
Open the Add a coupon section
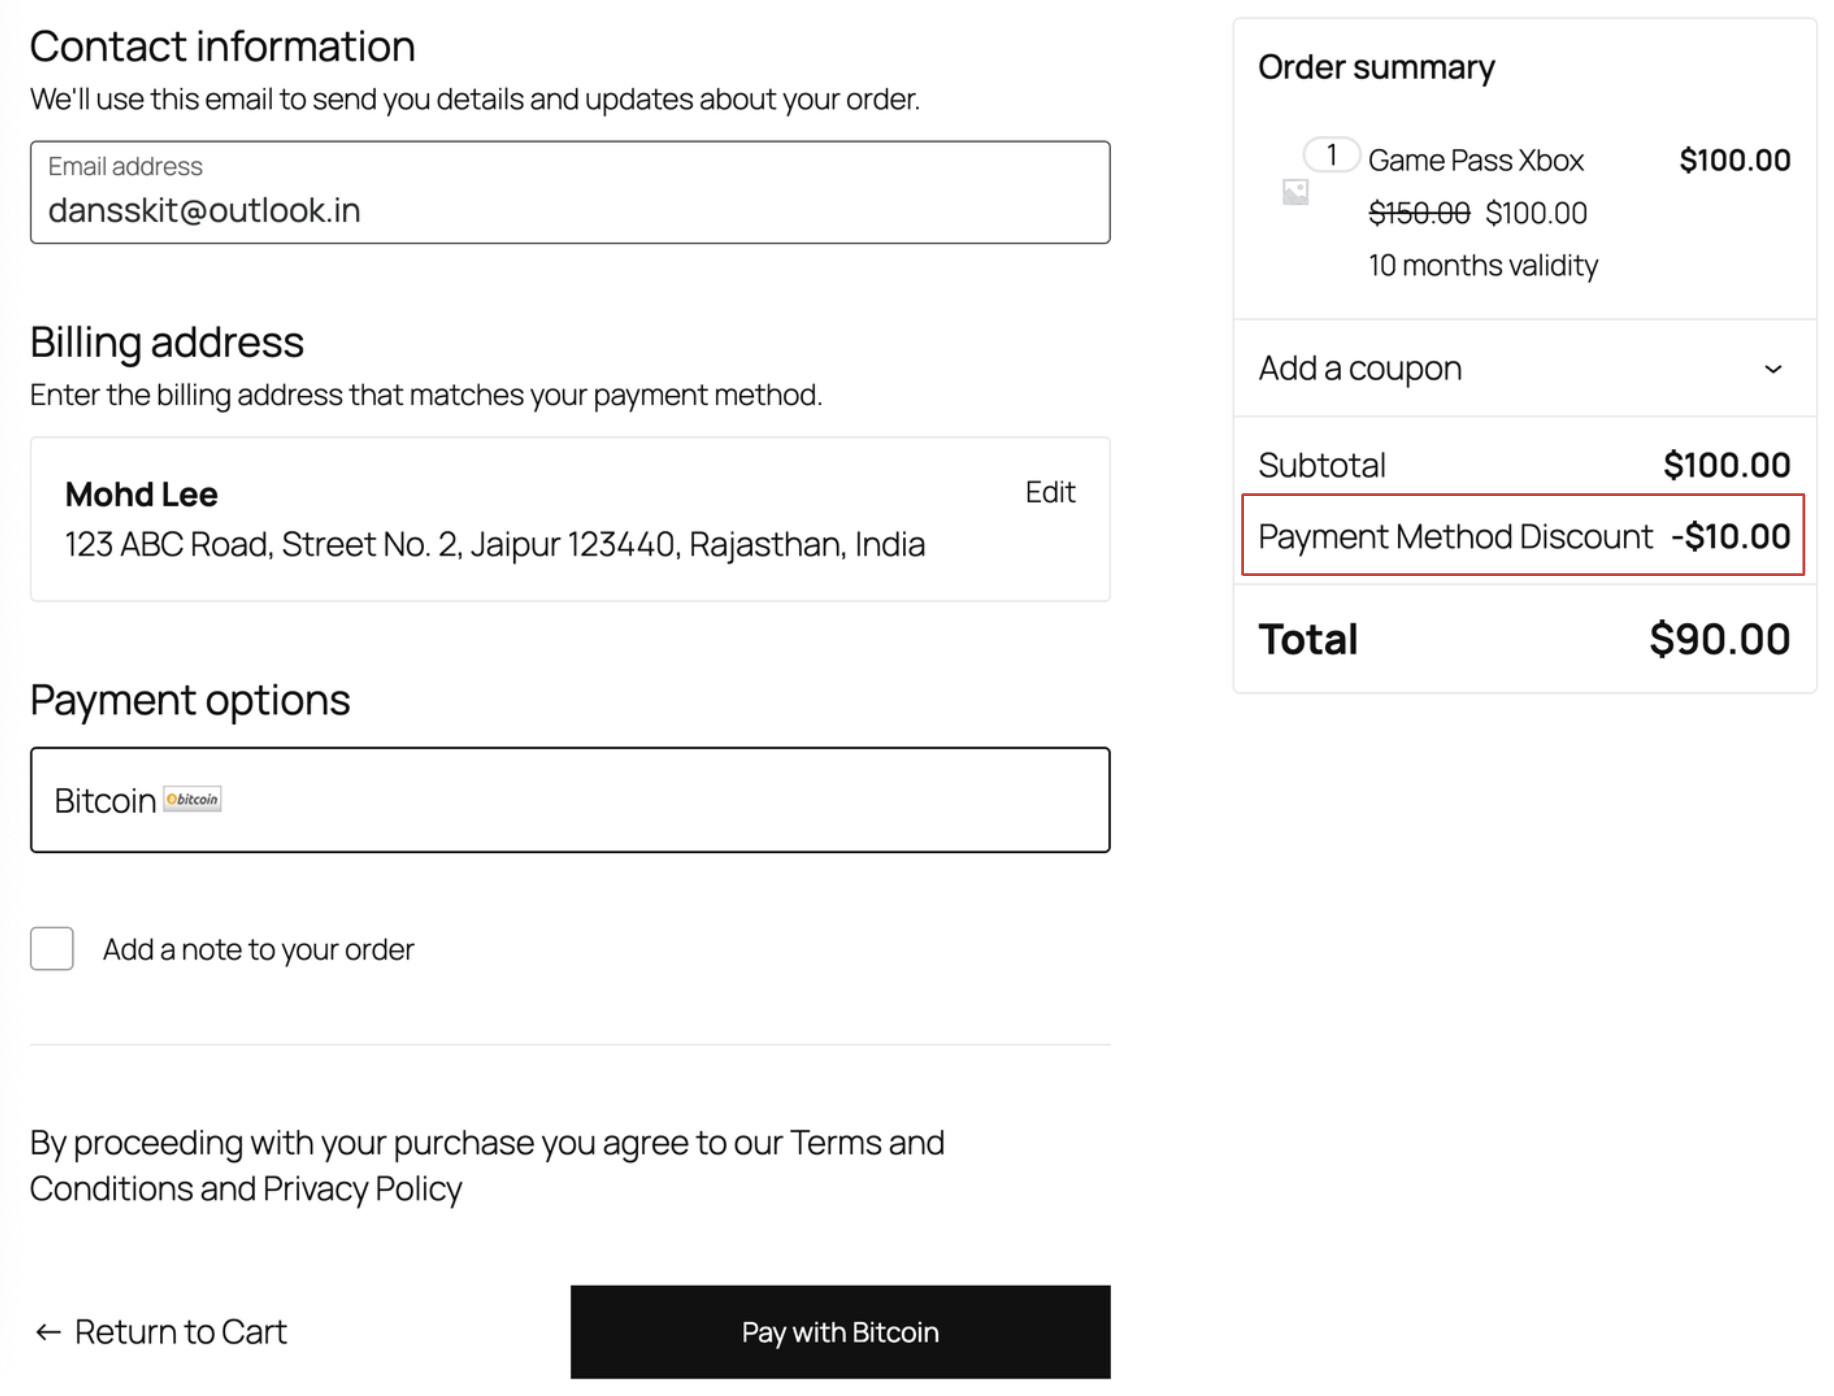[1524, 369]
